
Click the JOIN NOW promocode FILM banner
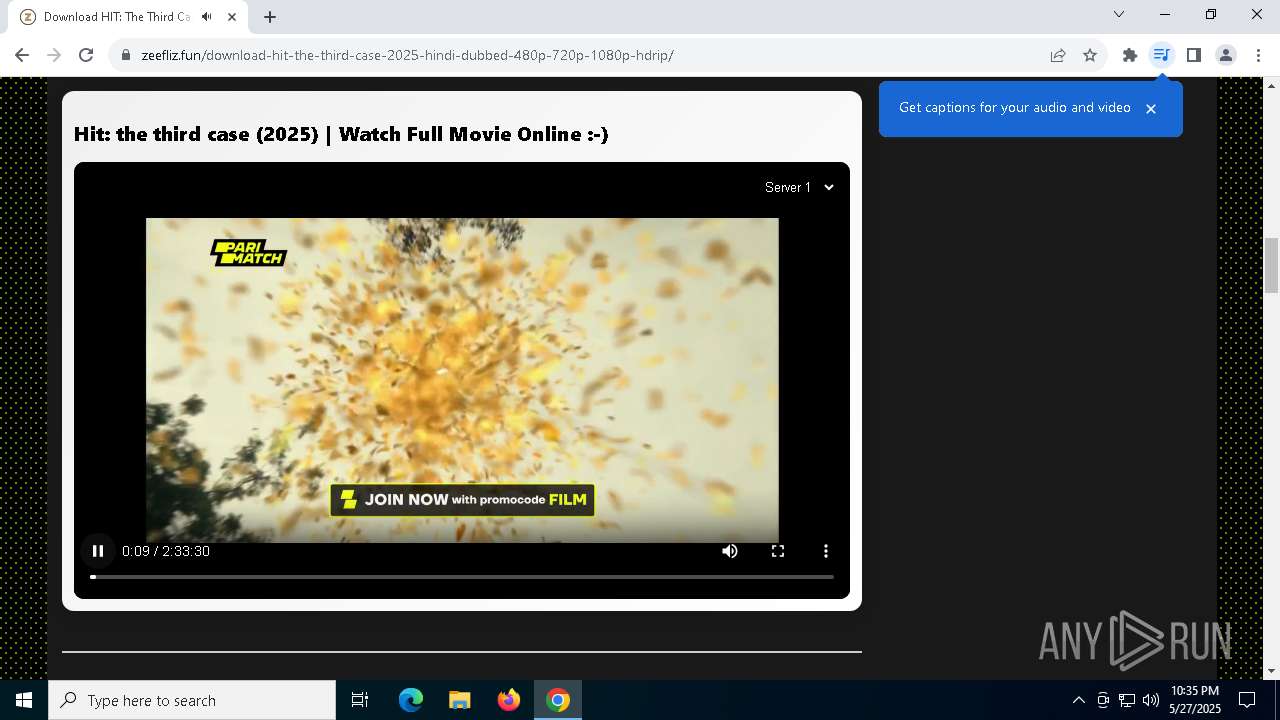click(x=462, y=500)
